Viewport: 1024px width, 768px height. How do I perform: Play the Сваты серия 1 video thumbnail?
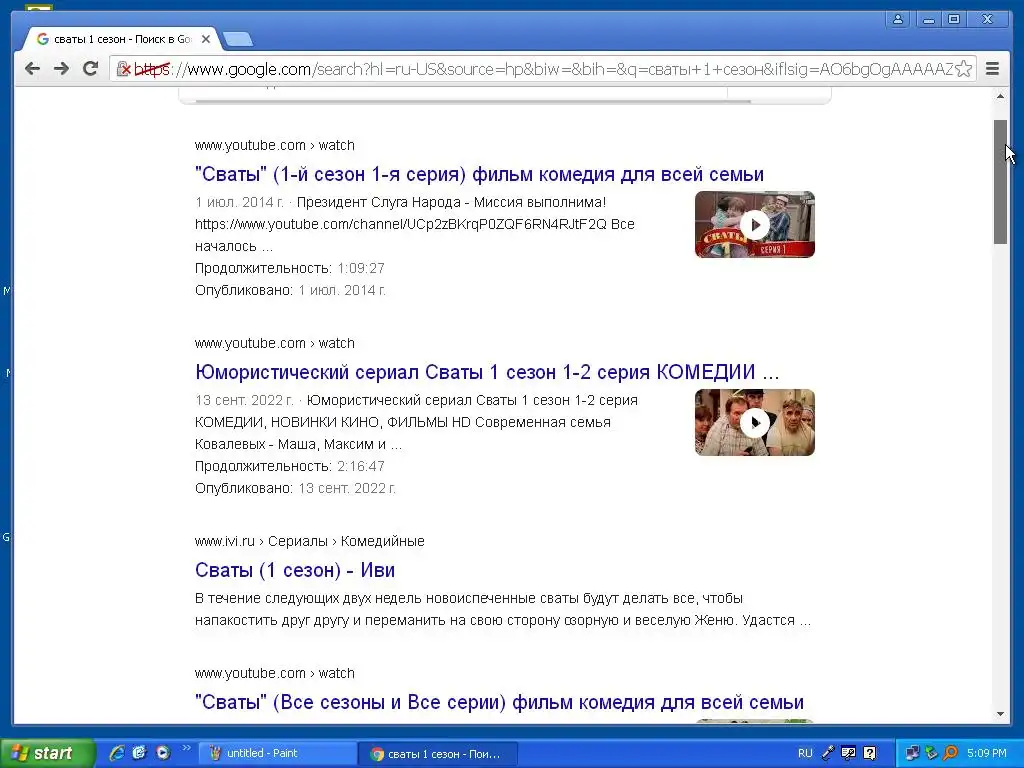coord(755,225)
